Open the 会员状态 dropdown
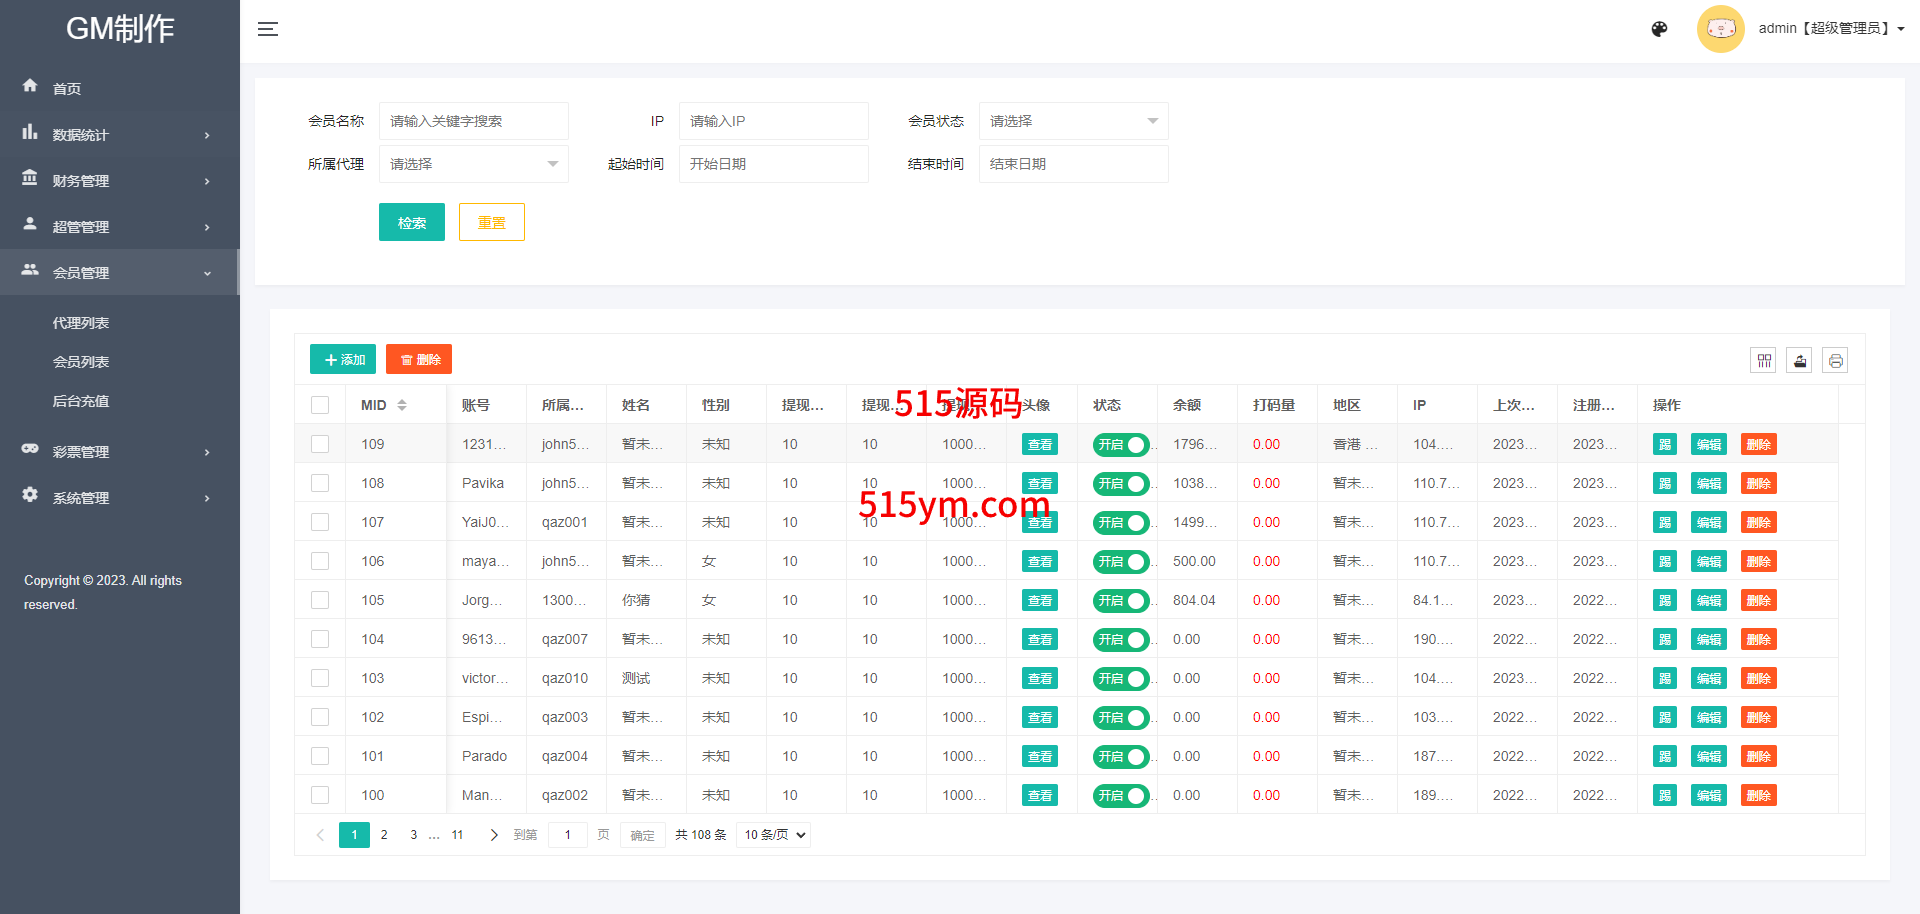 [1073, 121]
